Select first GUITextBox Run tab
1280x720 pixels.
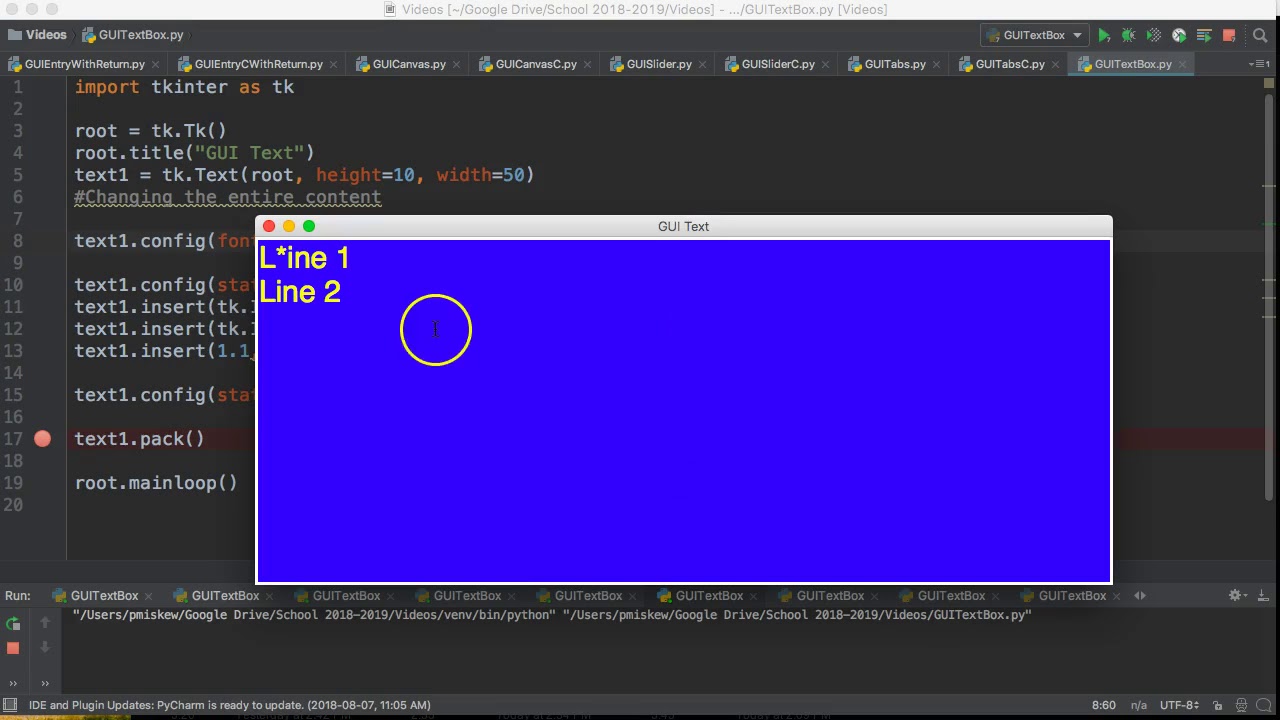tap(104, 596)
